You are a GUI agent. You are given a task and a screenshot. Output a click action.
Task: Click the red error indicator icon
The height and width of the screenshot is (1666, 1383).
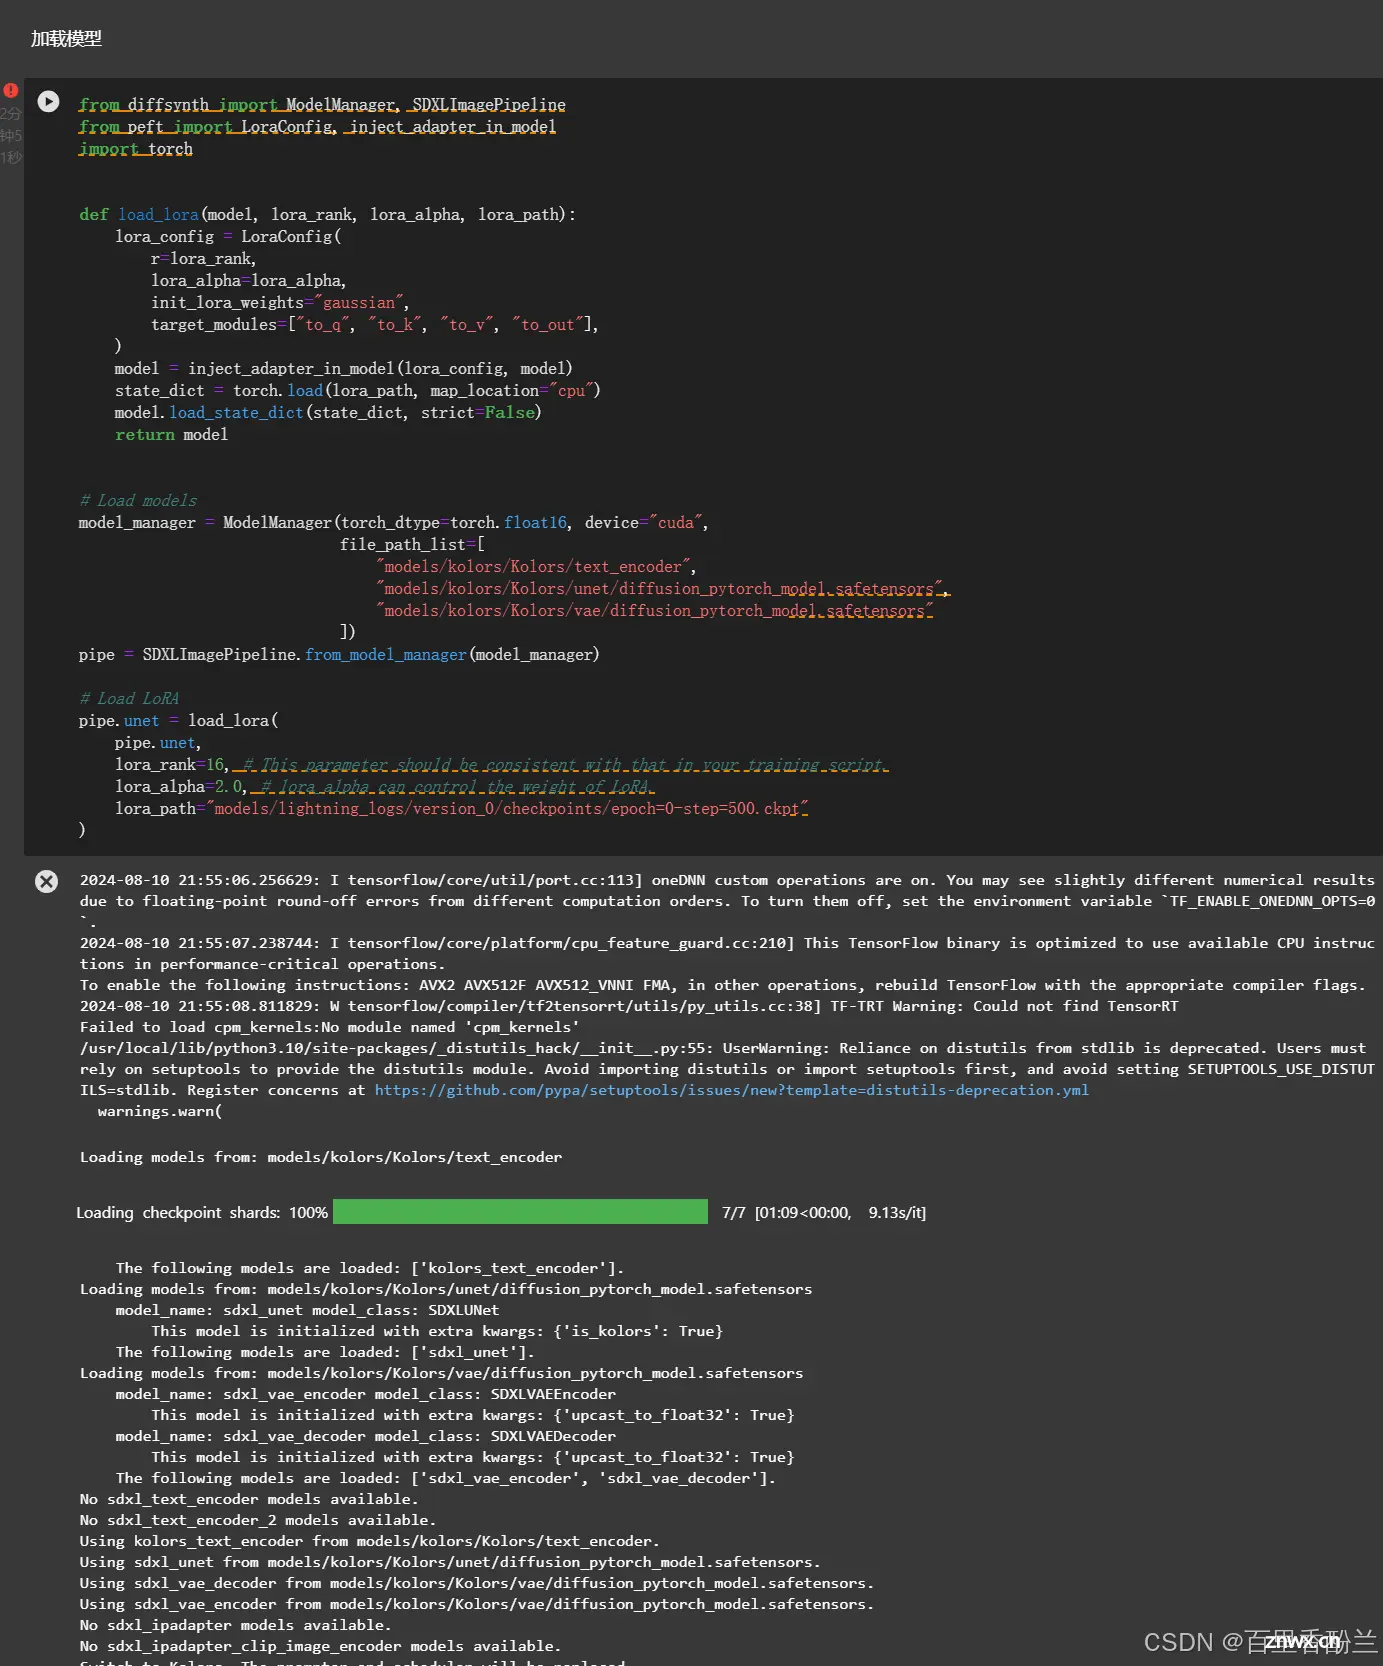(11, 90)
